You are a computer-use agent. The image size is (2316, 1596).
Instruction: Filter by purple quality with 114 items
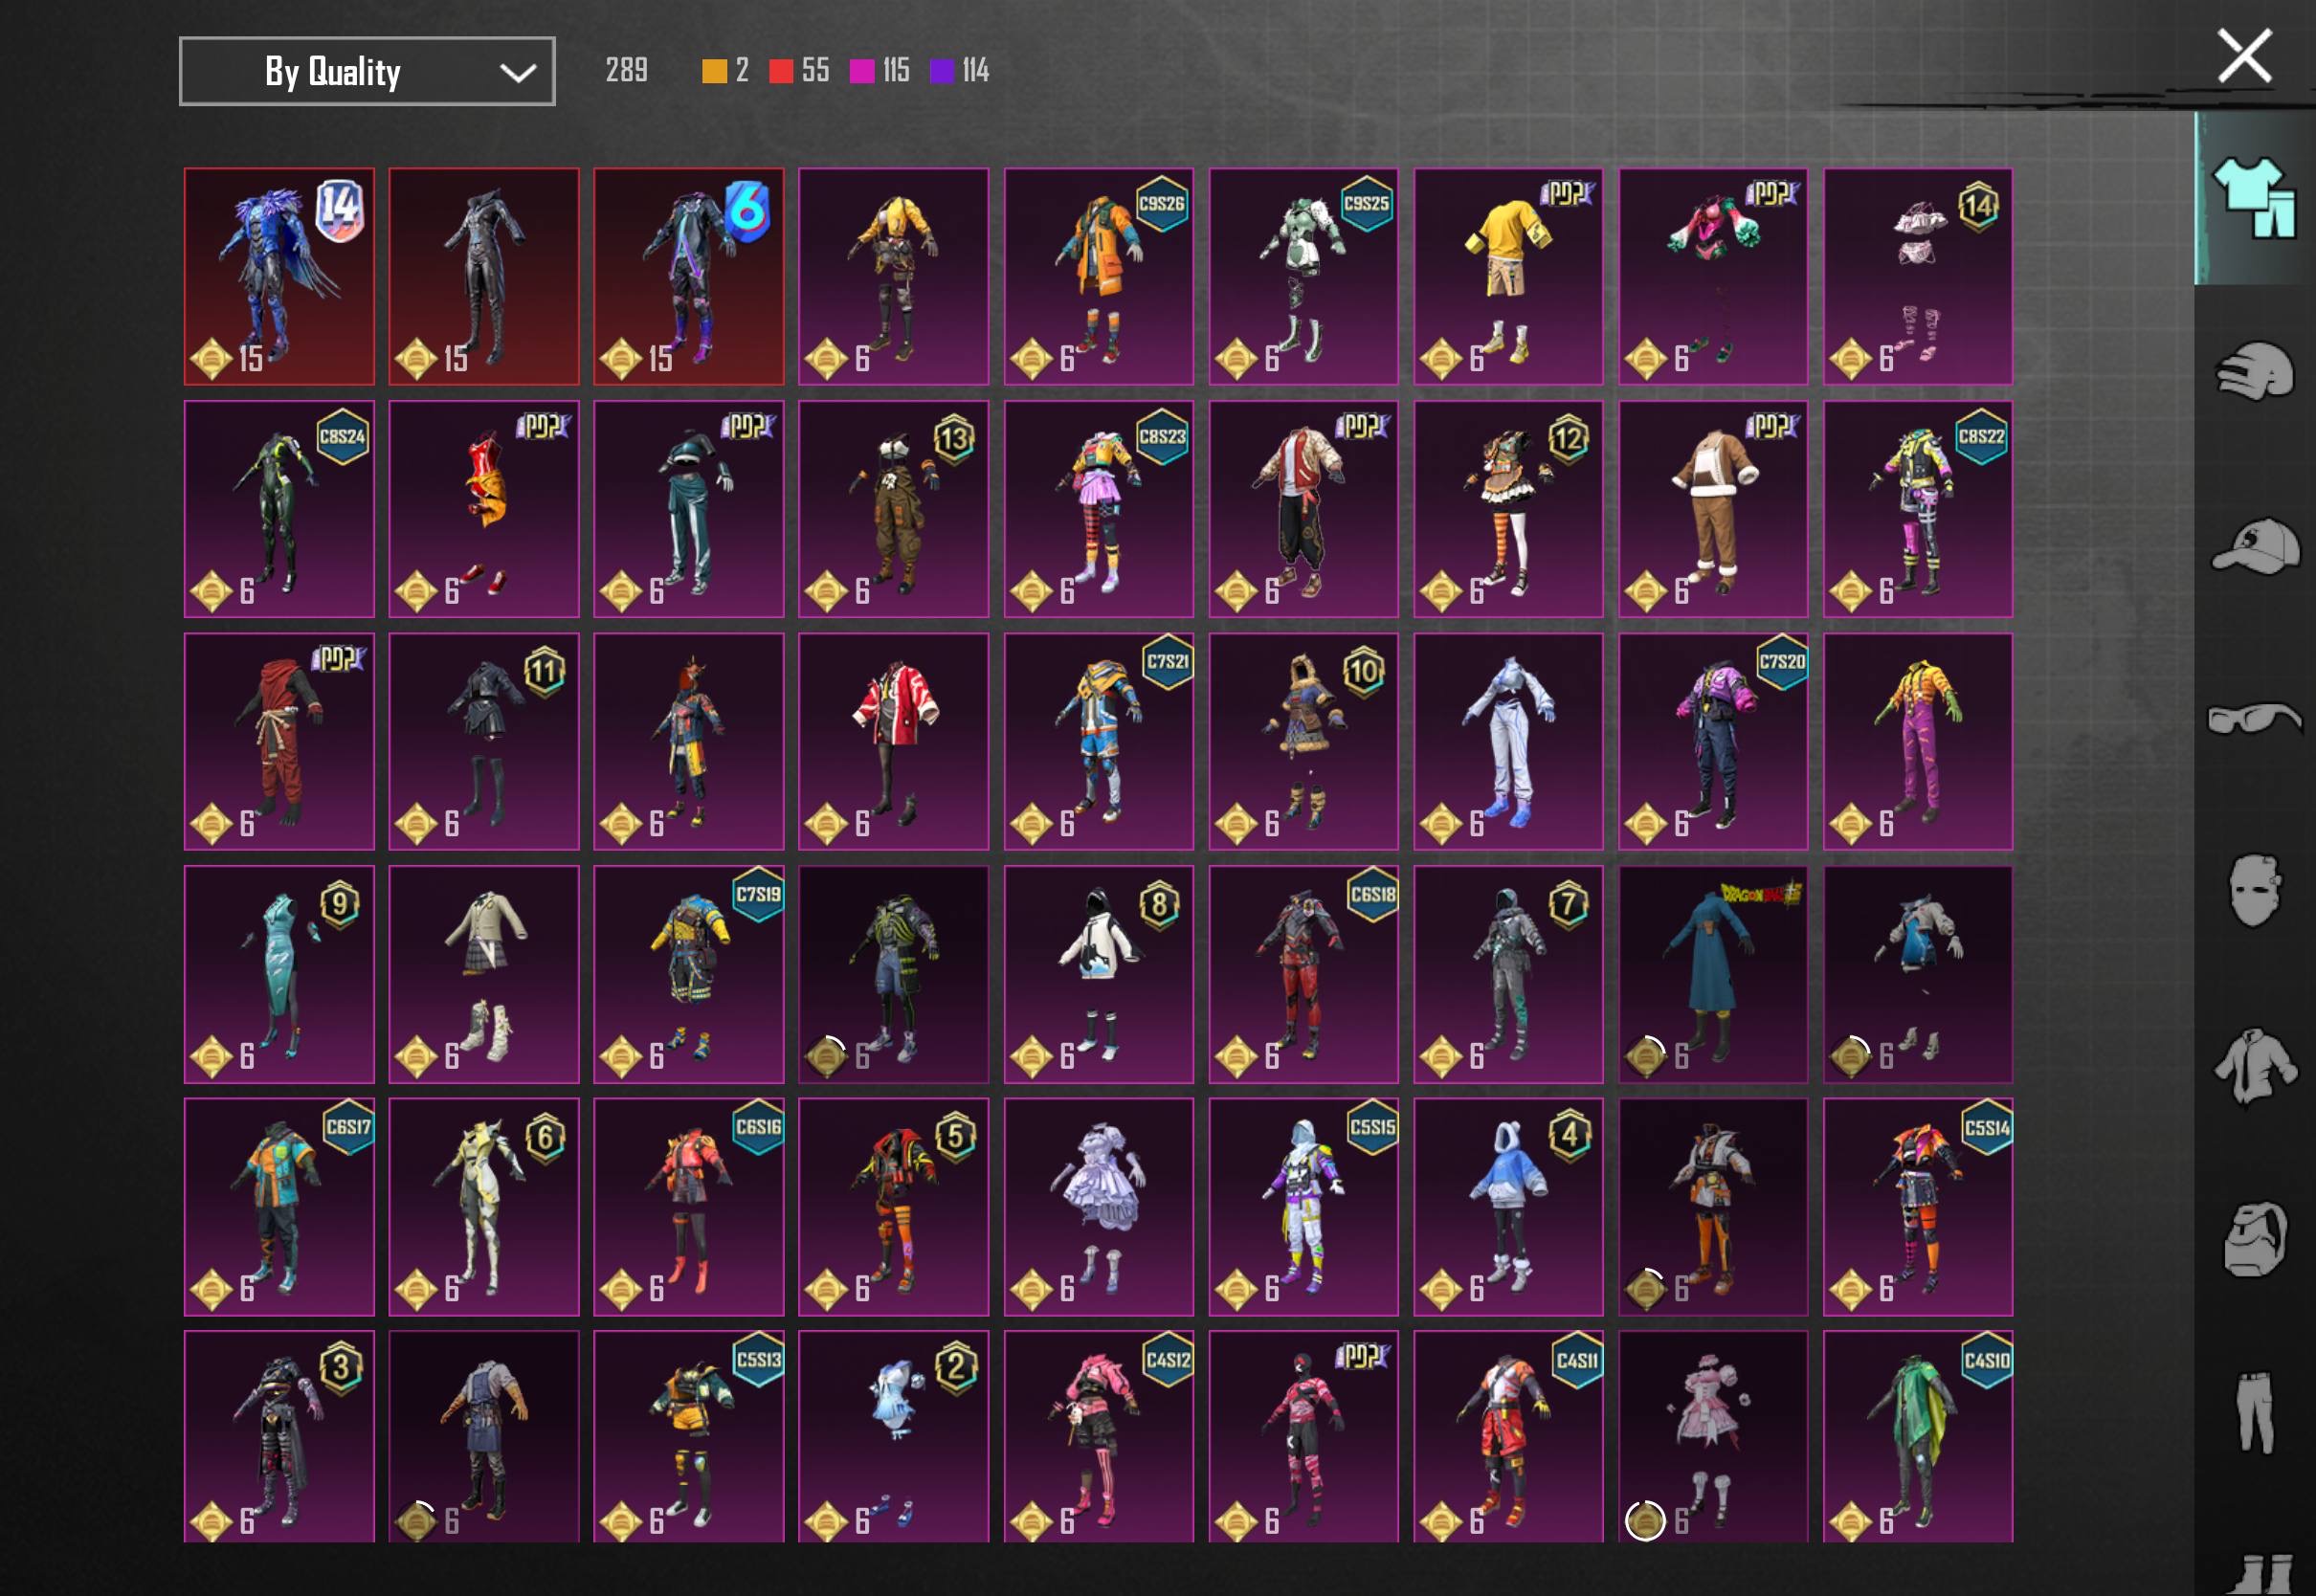click(941, 71)
